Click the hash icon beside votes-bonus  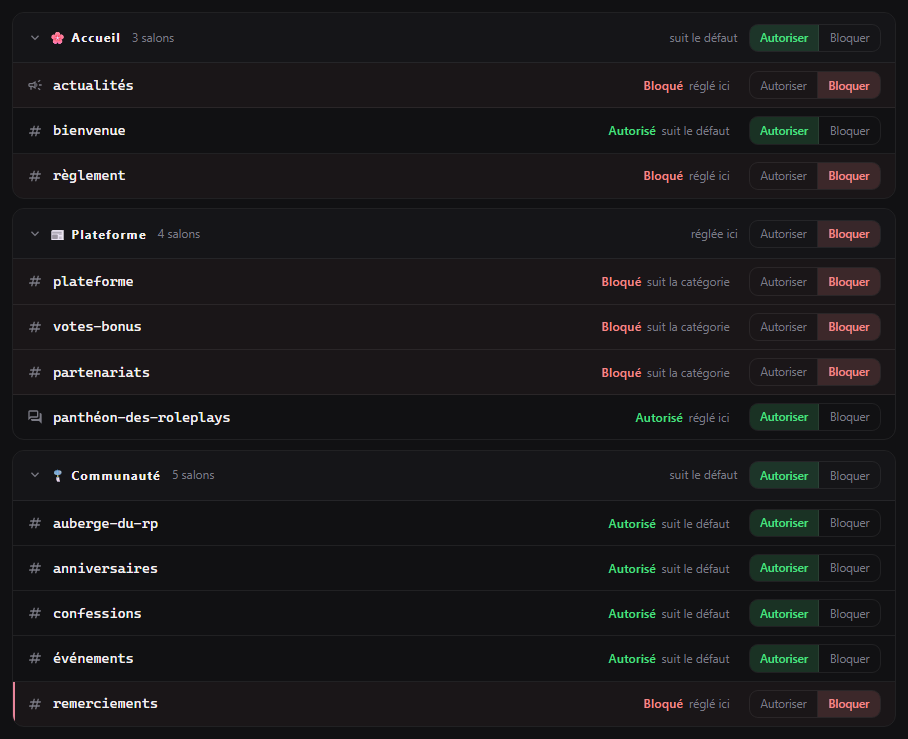coord(35,327)
